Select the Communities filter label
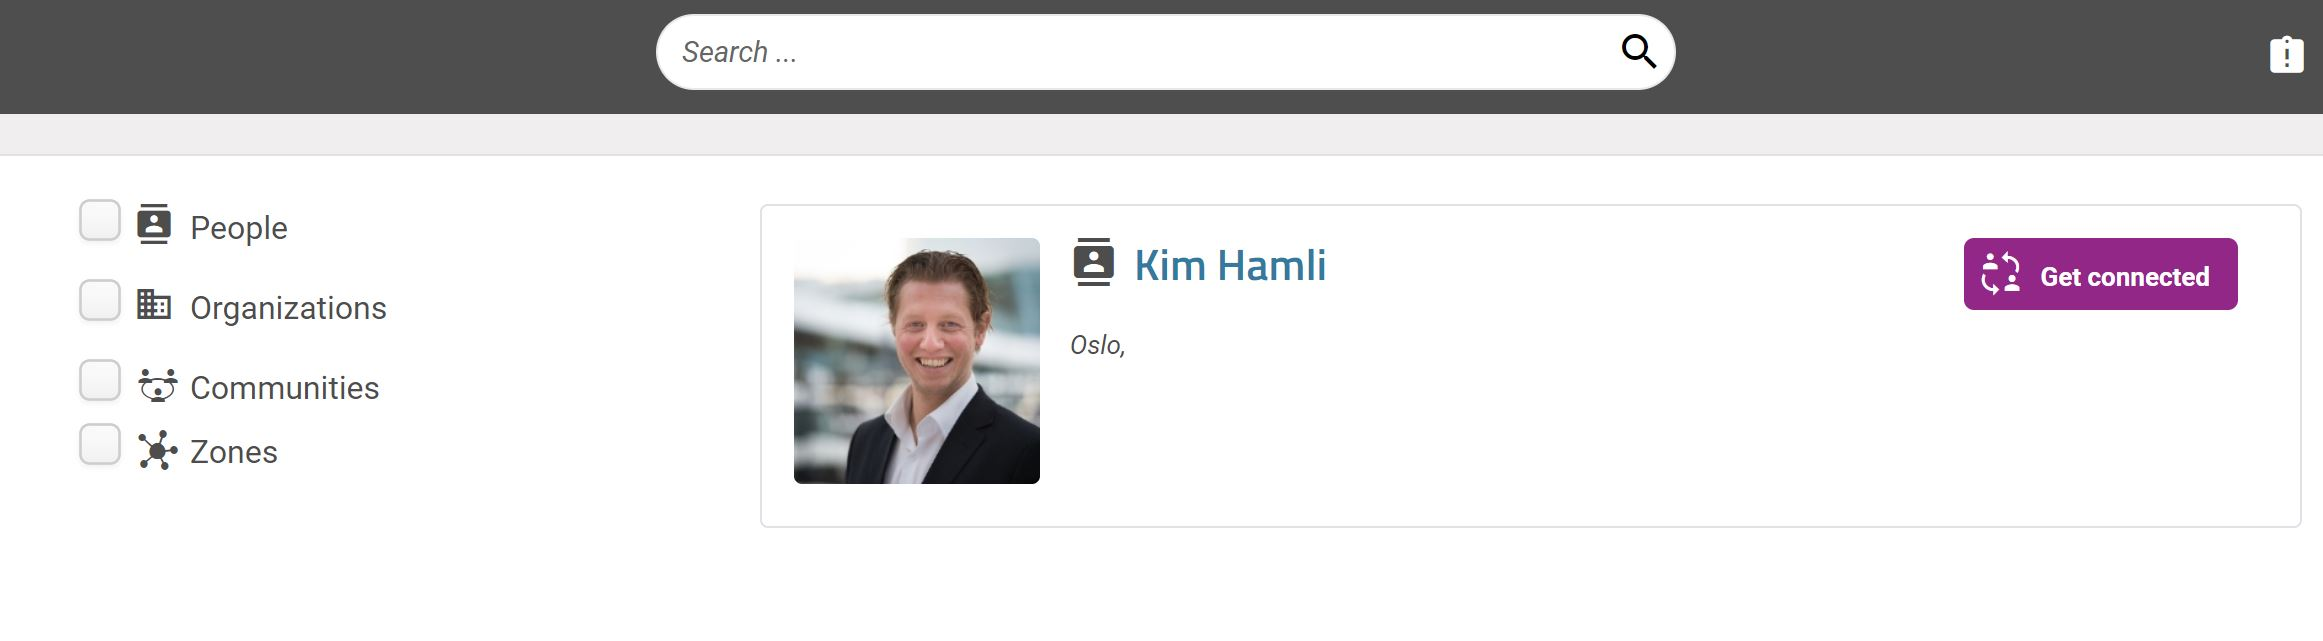 pyautogui.click(x=285, y=388)
